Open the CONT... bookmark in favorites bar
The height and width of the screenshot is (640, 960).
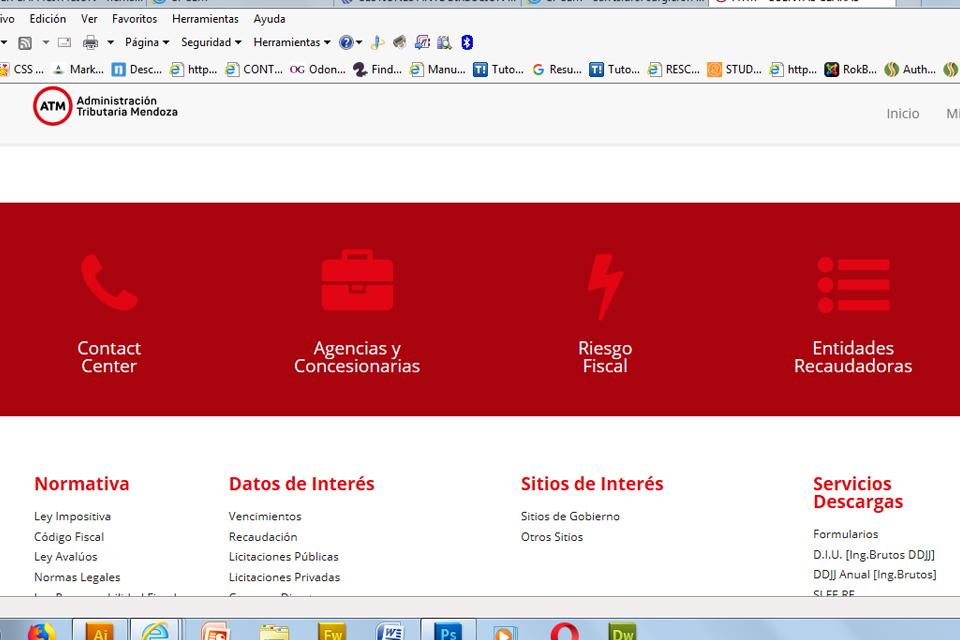(253, 70)
